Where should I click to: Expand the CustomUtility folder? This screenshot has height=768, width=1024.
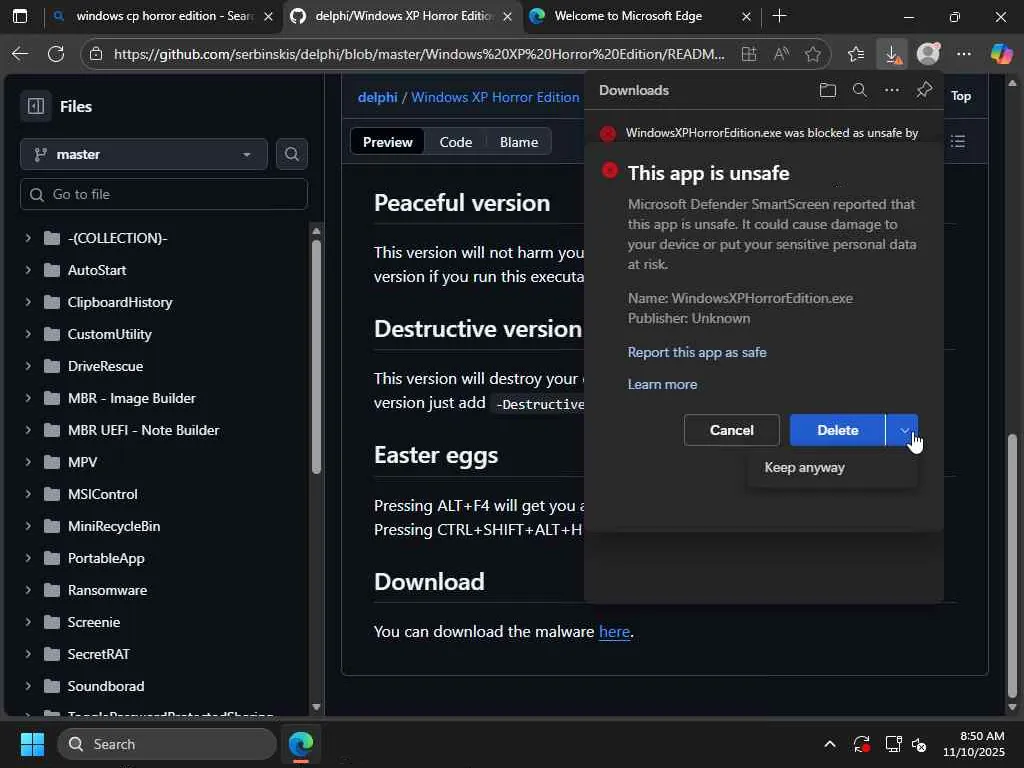28,334
